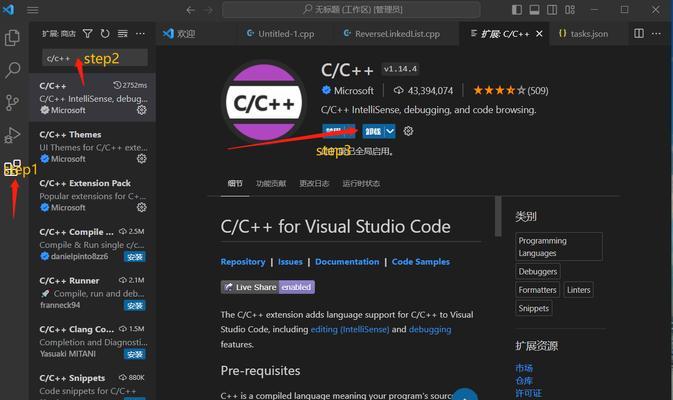Filter extensions with the funnel icon
673x400 pixels.
pos(88,33)
